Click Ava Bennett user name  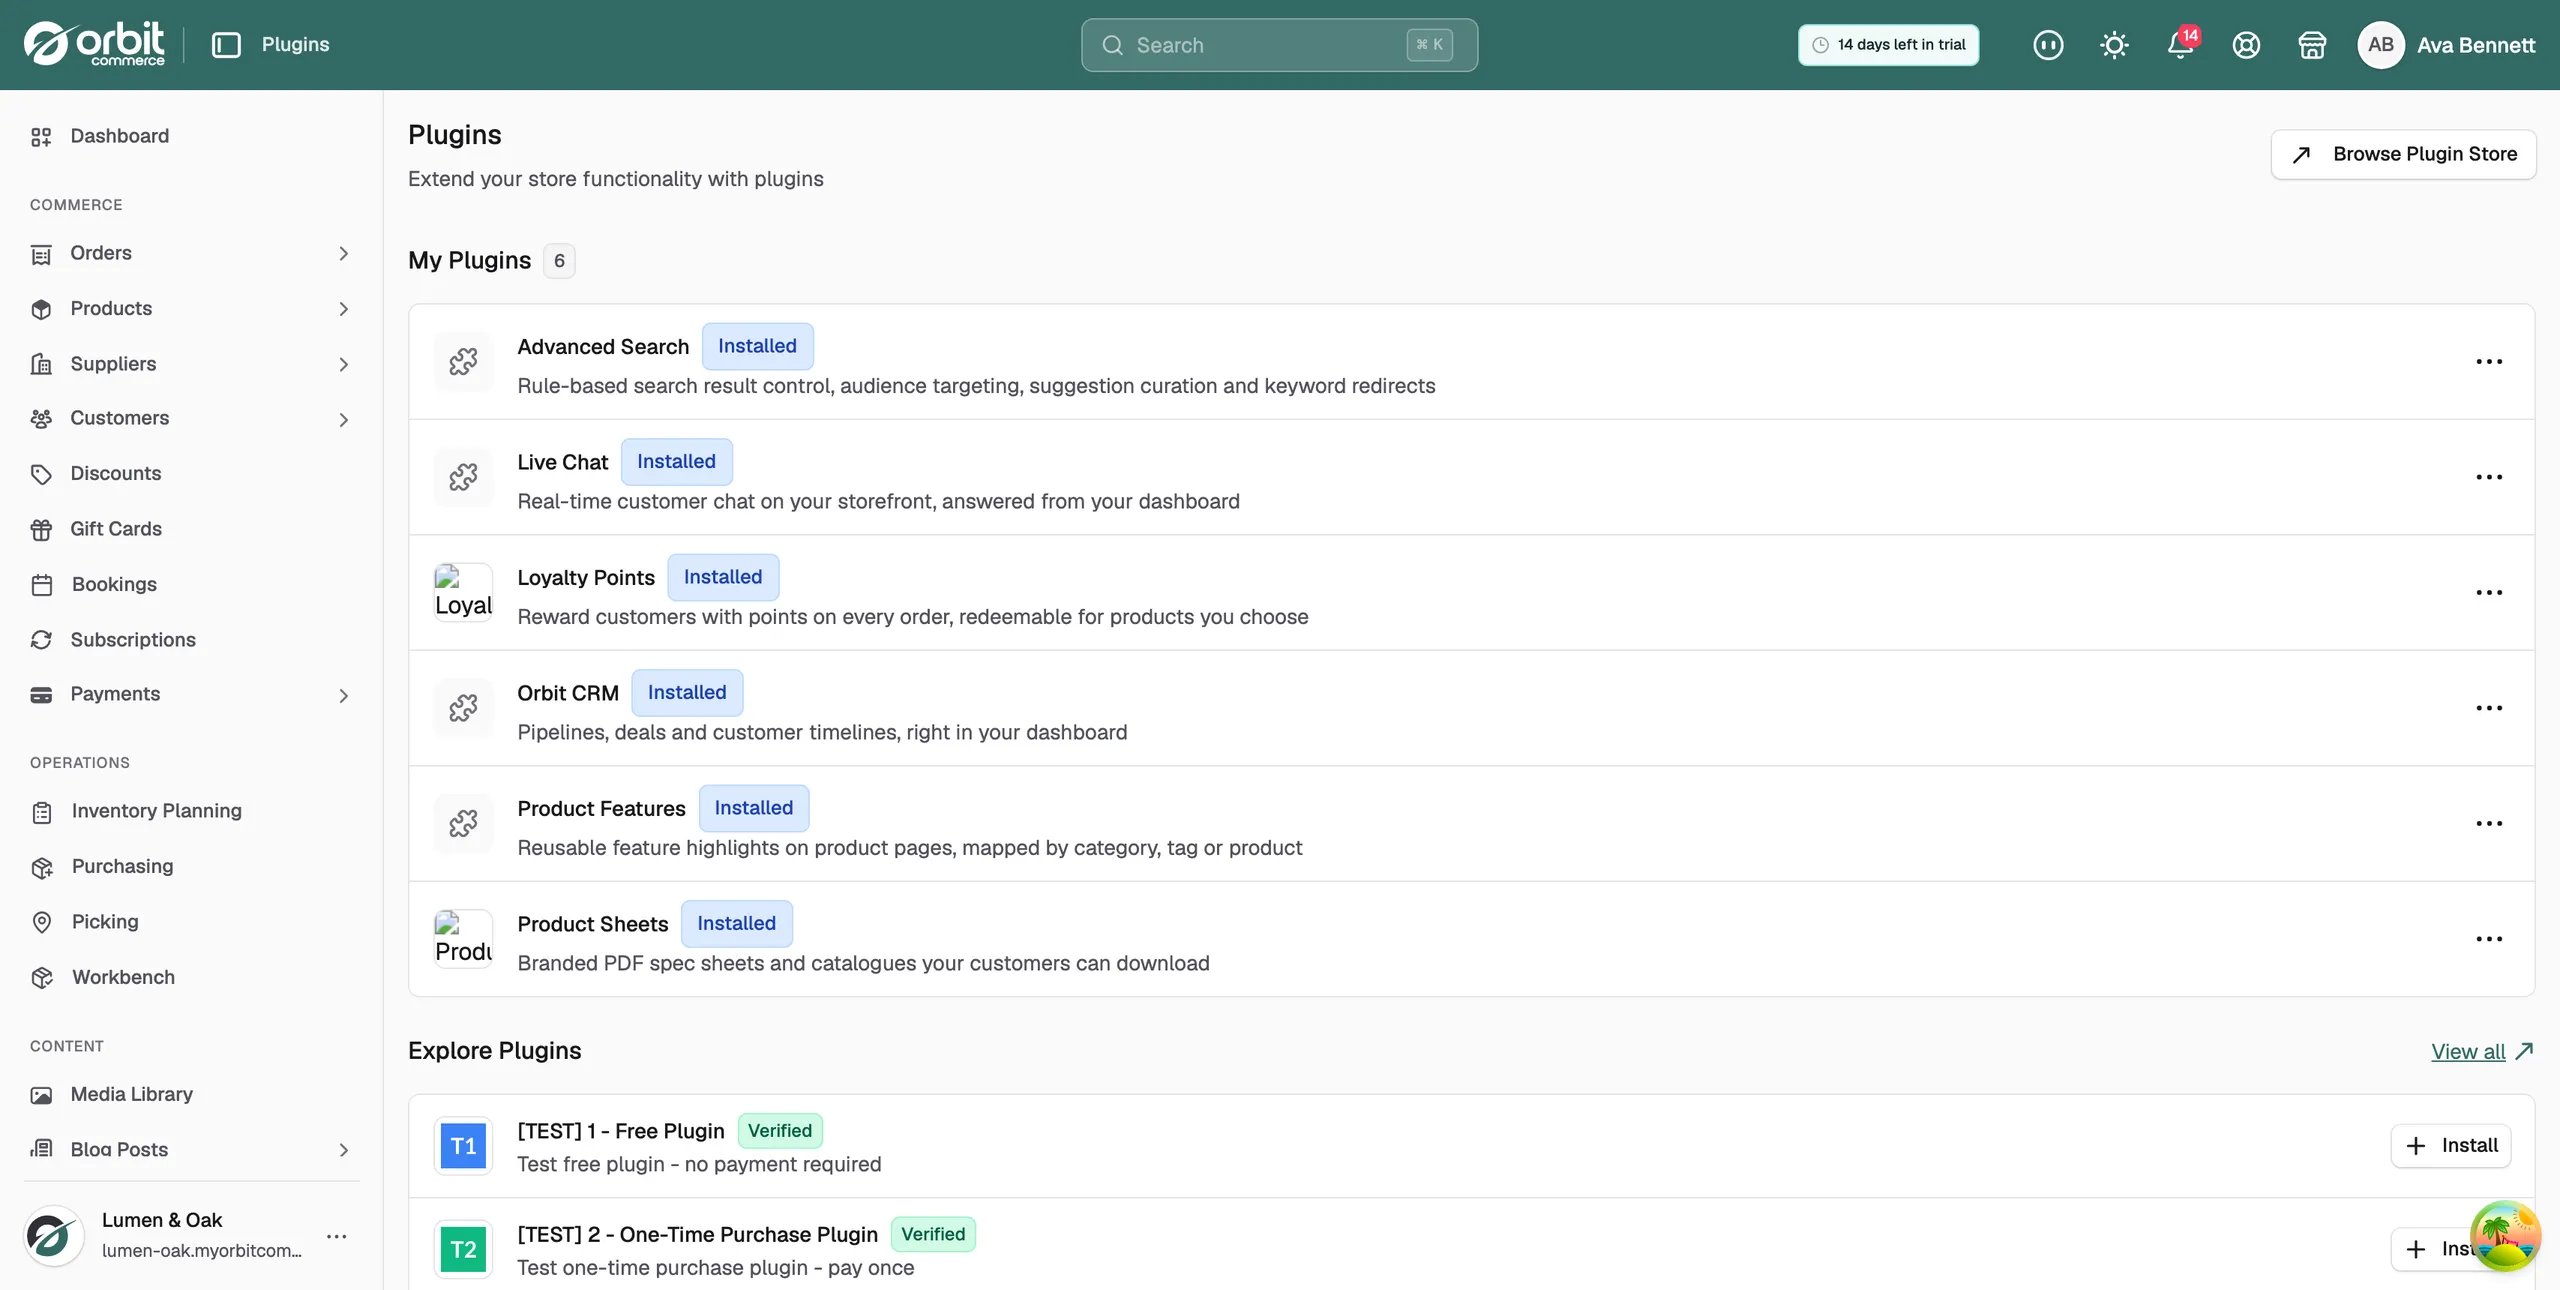(x=2475, y=45)
